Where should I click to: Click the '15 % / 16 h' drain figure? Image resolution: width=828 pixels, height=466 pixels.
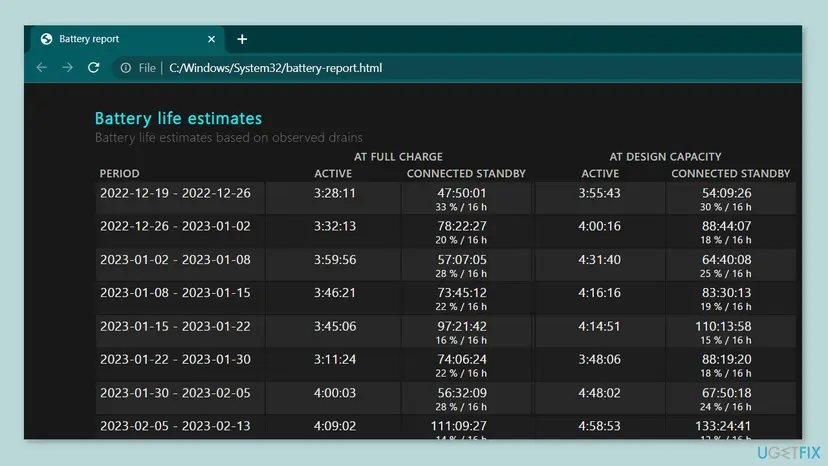[726, 340]
